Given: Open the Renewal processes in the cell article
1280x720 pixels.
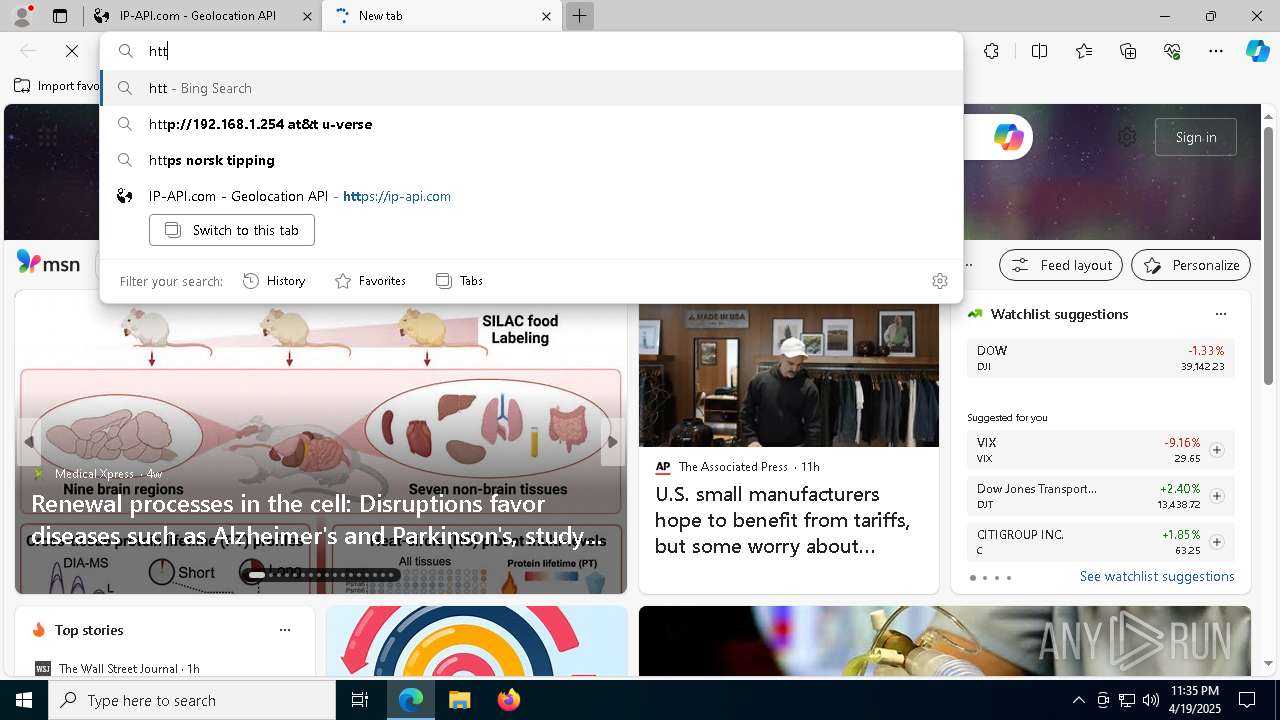Looking at the screenshot, I should click(x=317, y=520).
